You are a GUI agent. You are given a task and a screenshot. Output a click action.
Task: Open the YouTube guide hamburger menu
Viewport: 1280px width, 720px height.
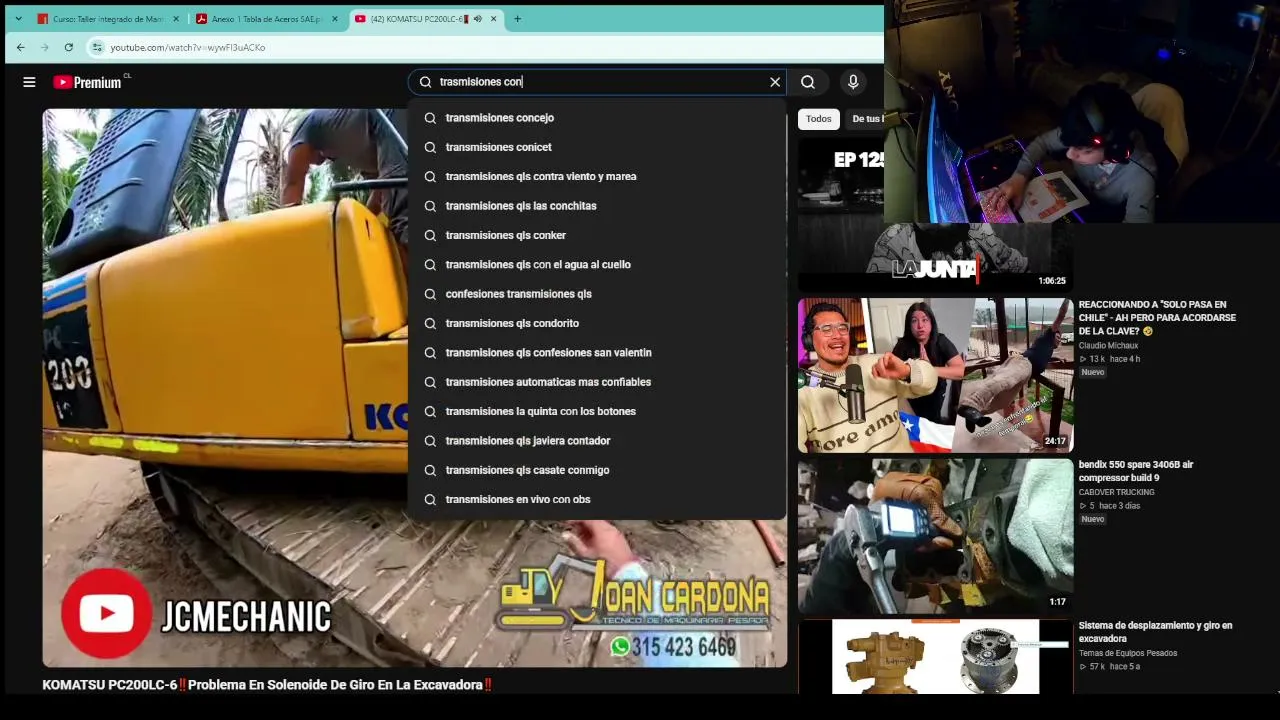pos(29,82)
